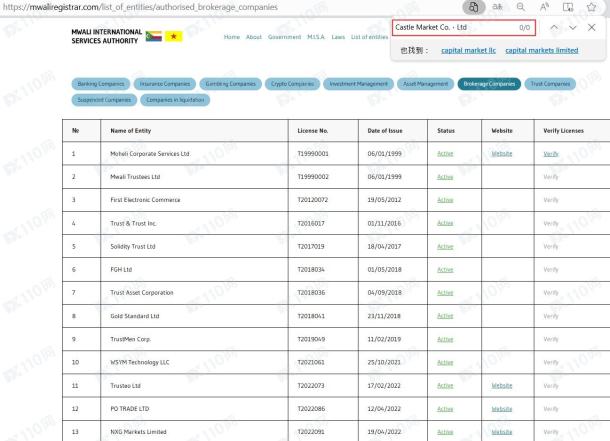Select the Banking Companies tab

click(x=101, y=84)
